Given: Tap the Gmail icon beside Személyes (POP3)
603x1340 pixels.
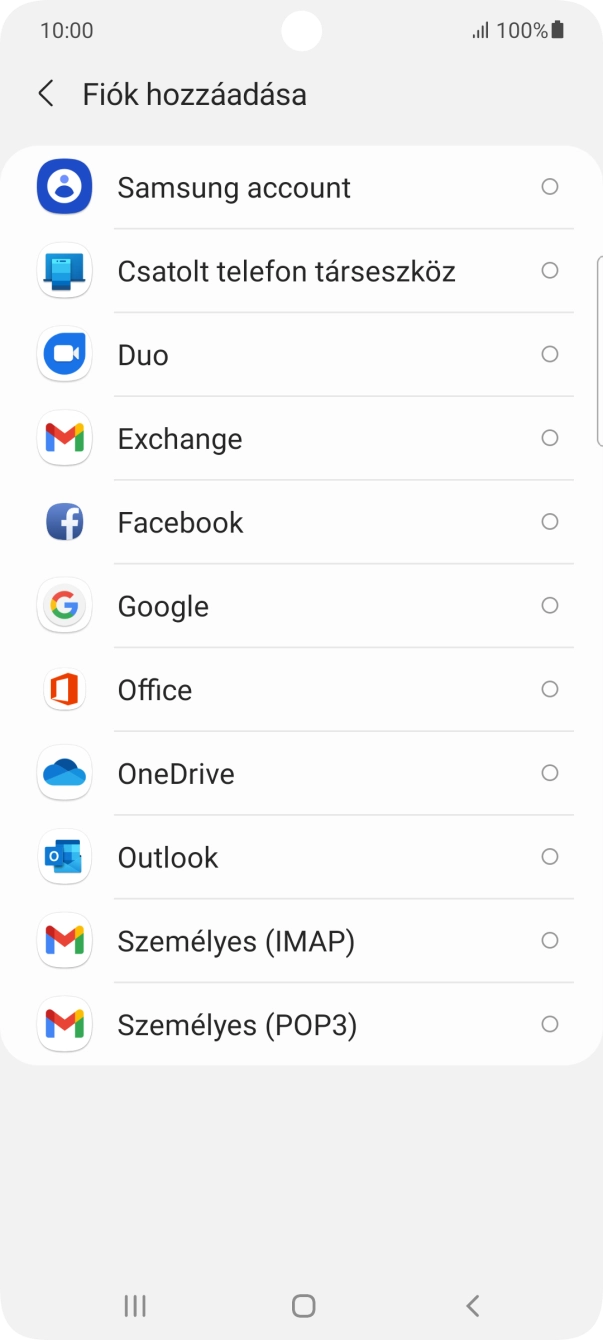Looking at the screenshot, I should point(64,1024).
